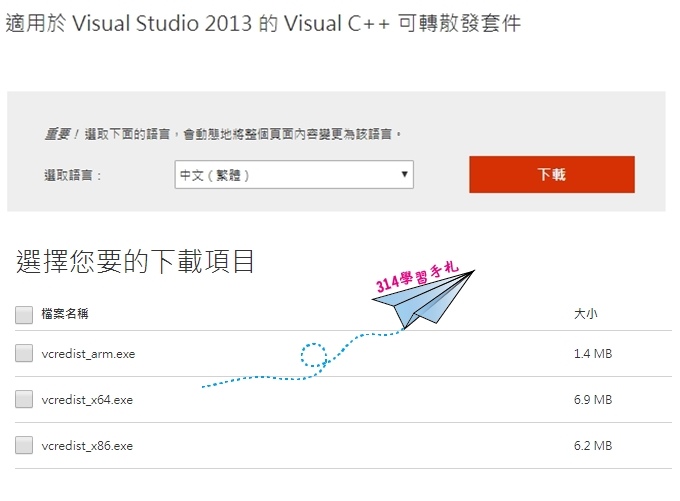Click the 1.4 MB size value

point(593,354)
